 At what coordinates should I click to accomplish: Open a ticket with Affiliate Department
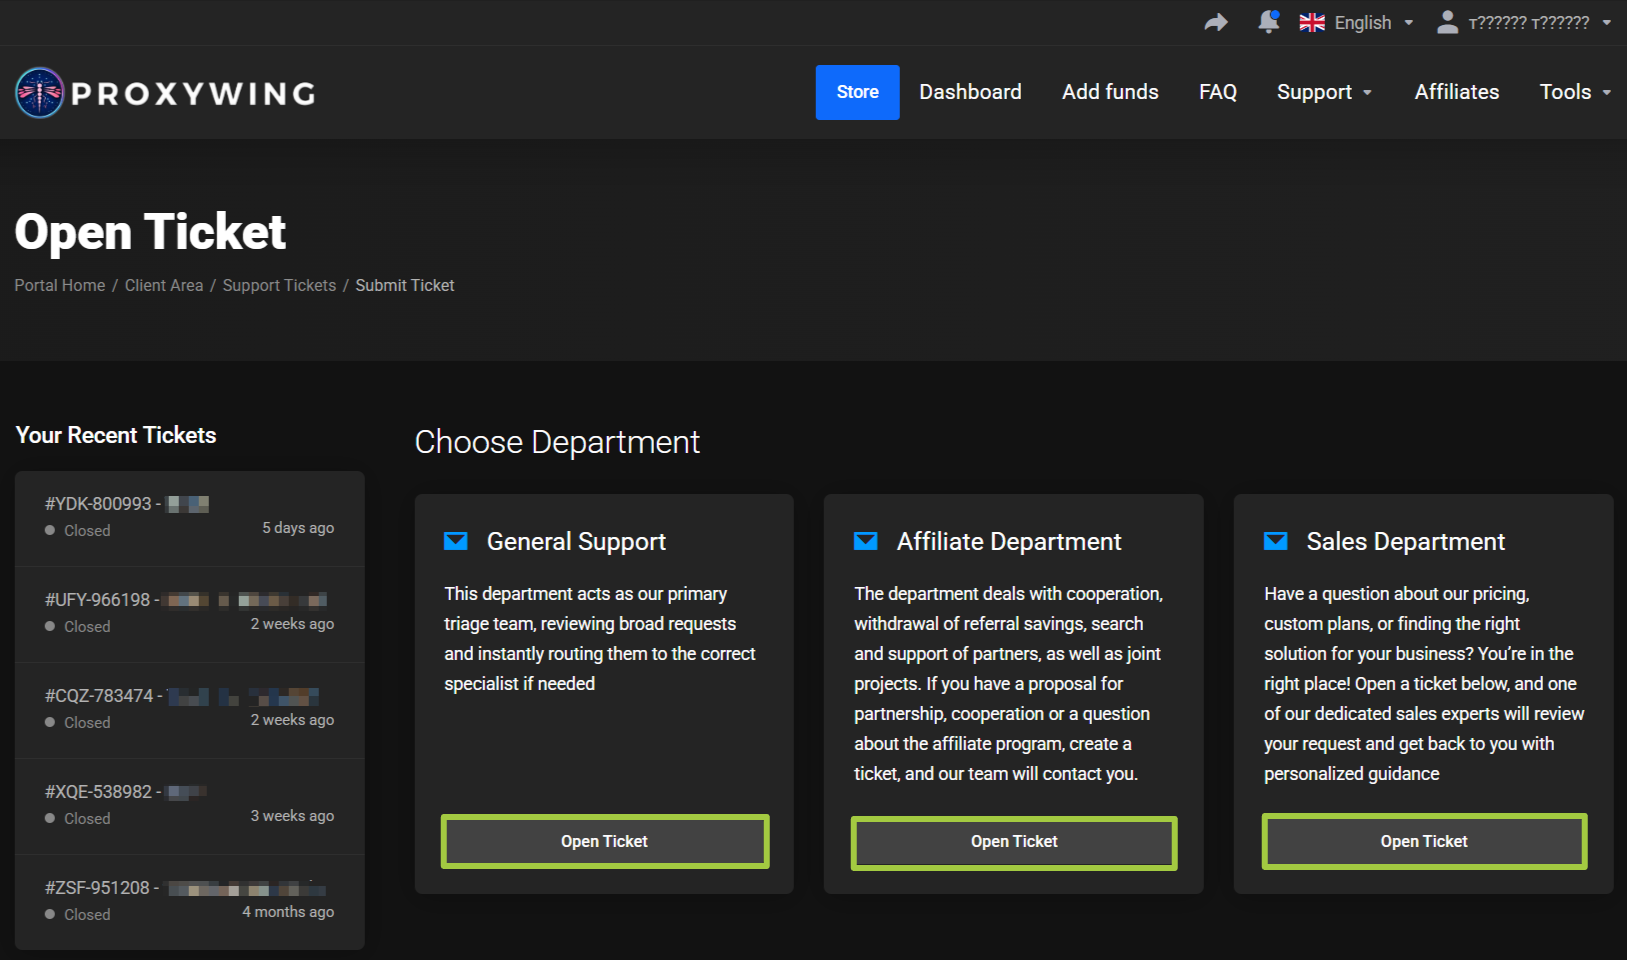(x=1014, y=841)
